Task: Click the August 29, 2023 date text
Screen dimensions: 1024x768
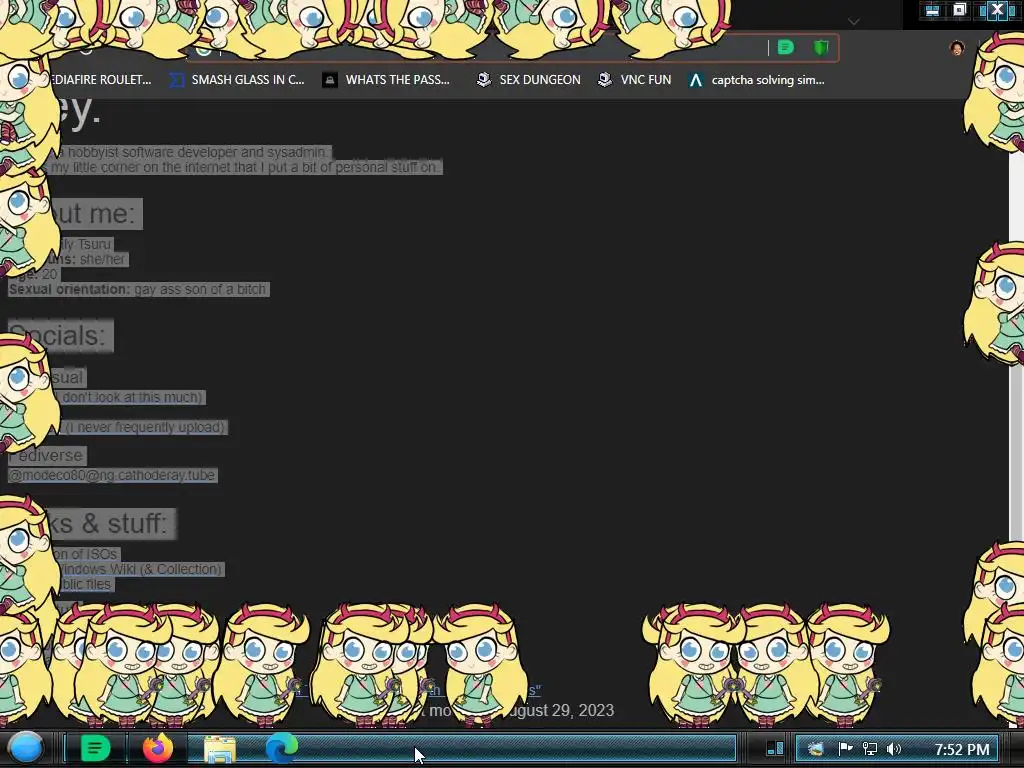Action: [x=561, y=711]
